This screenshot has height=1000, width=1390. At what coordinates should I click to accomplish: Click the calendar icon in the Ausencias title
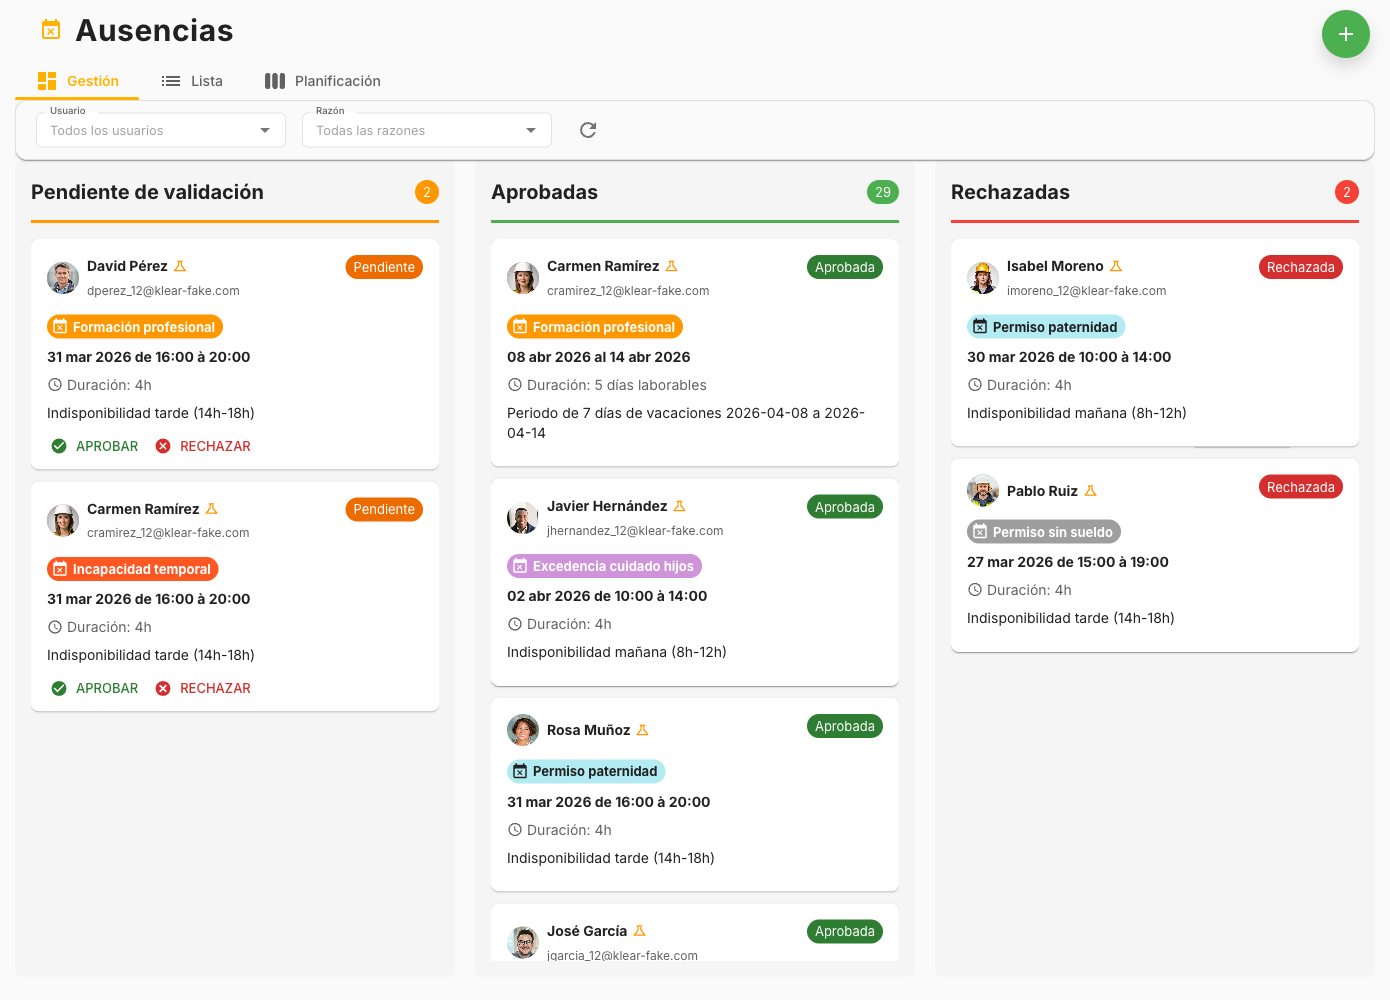(x=51, y=30)
